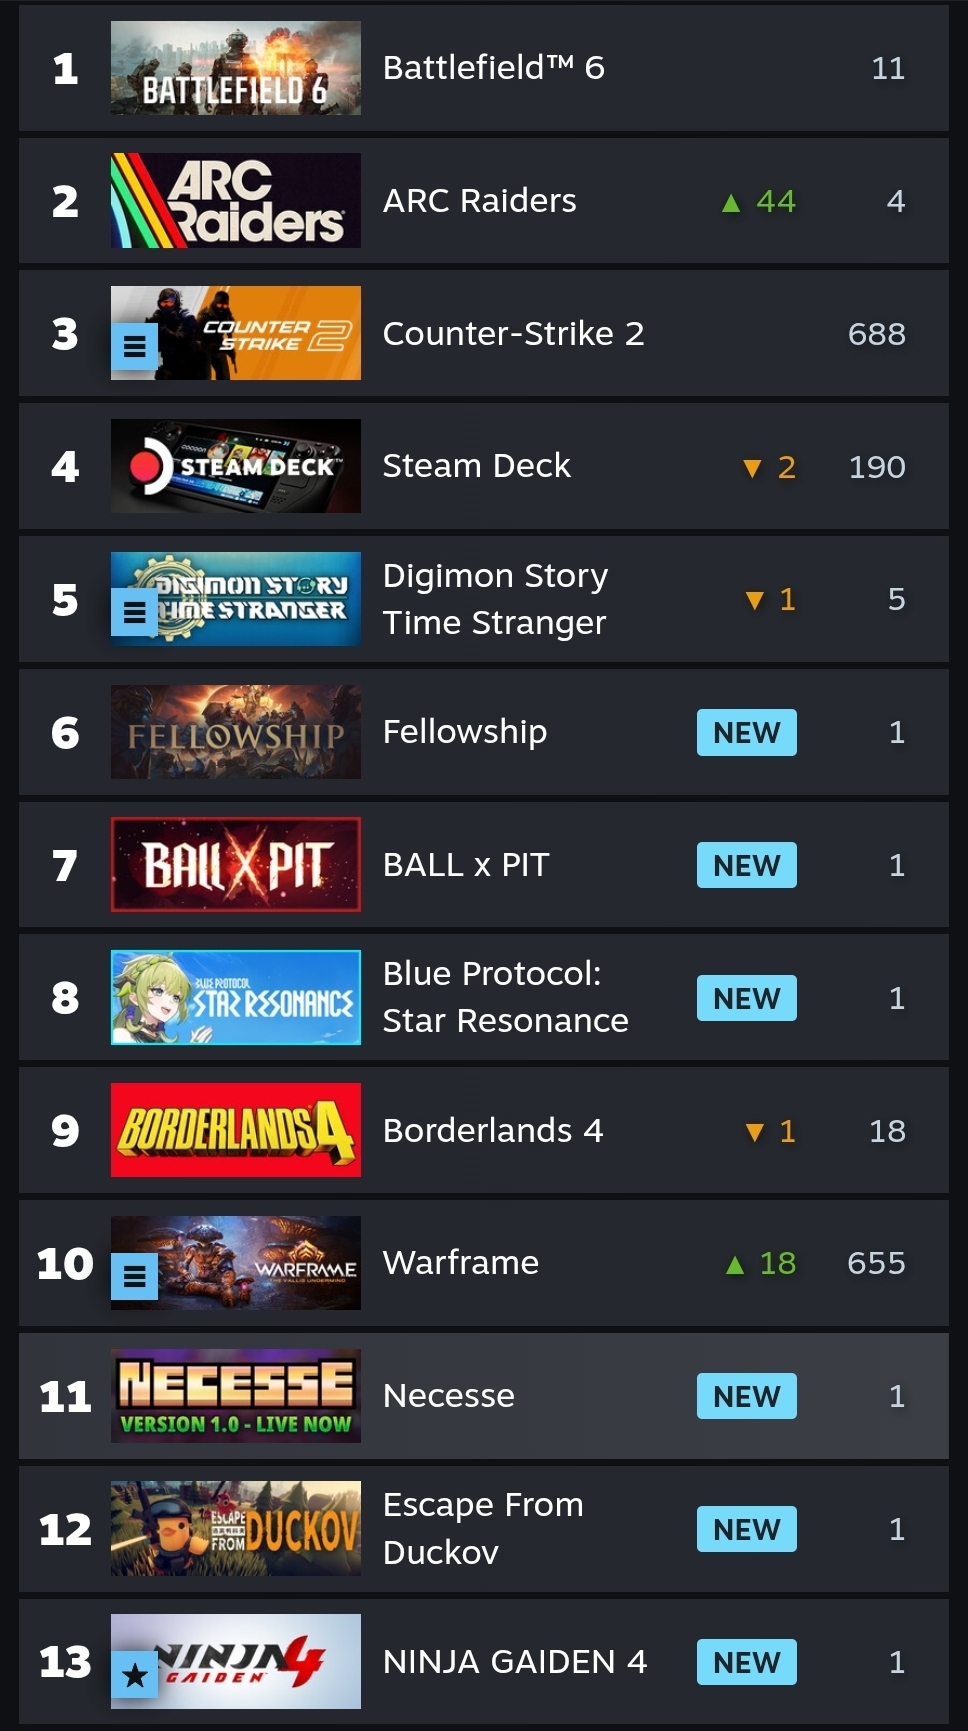The image size is (968, 1731).
Task: Open the Escape From Duckov title link
Action: [x=483, y=1529]
